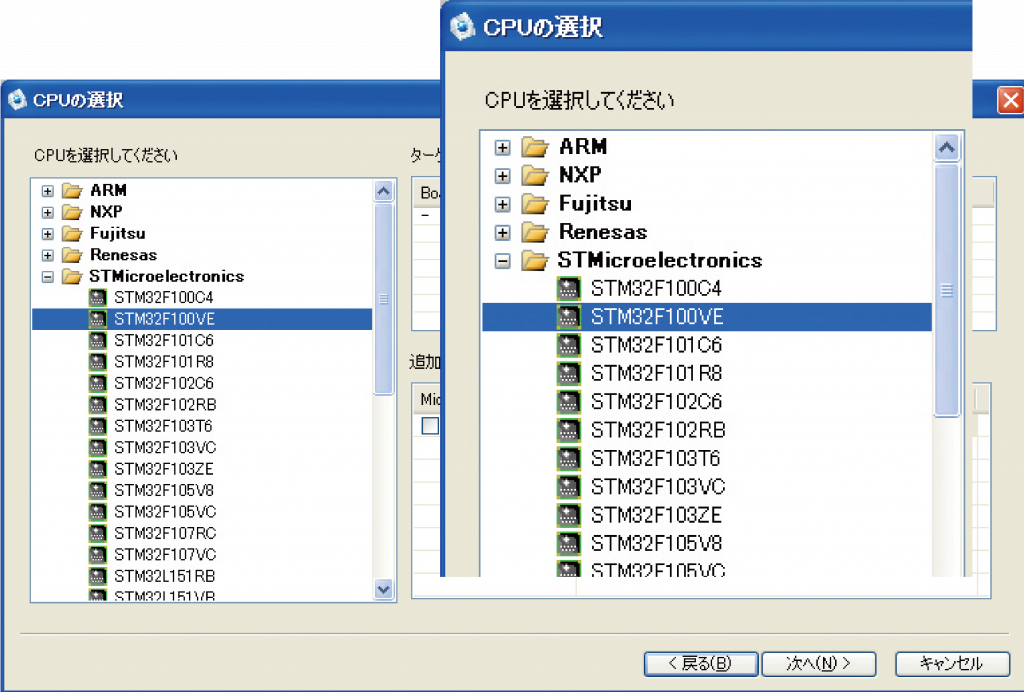Select STM32F107RC text in the small left list
1024x692 pixels.
coord(165,533)
